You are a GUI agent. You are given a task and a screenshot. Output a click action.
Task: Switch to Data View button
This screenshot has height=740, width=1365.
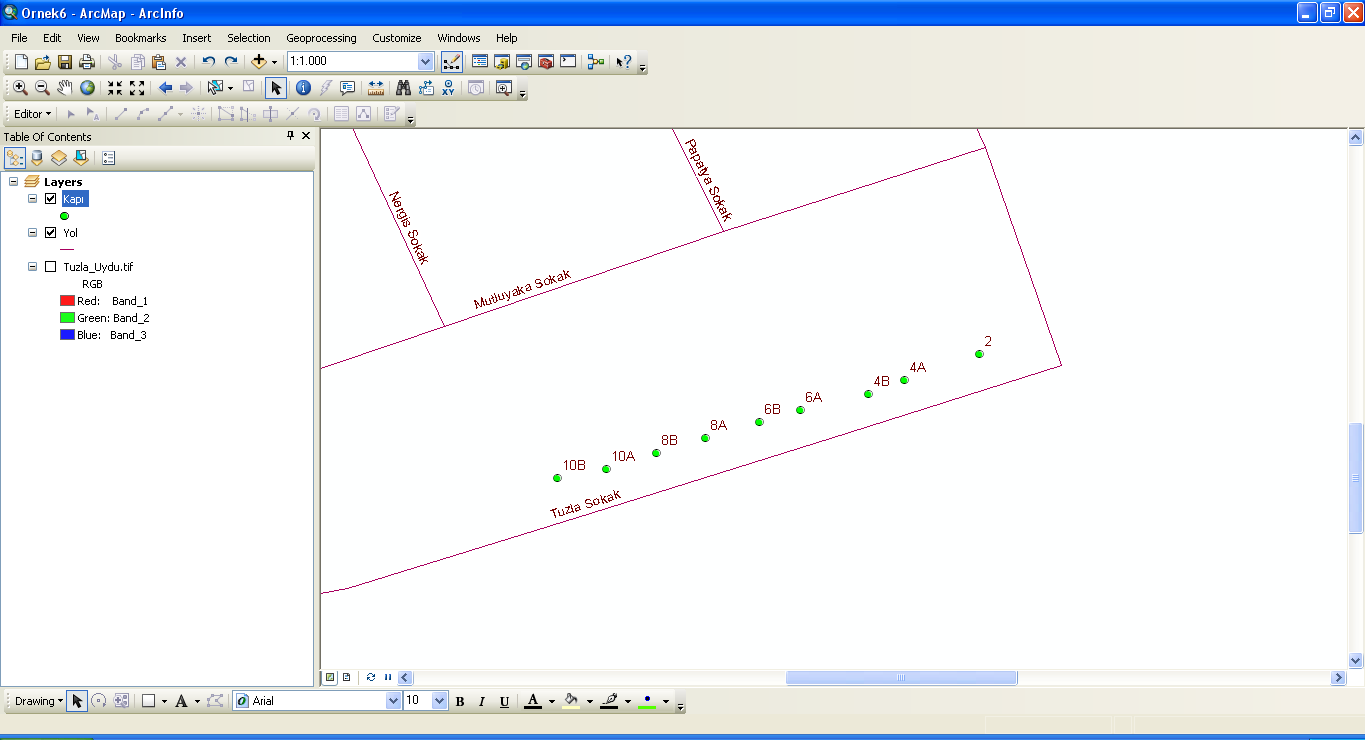click(330, 677)
